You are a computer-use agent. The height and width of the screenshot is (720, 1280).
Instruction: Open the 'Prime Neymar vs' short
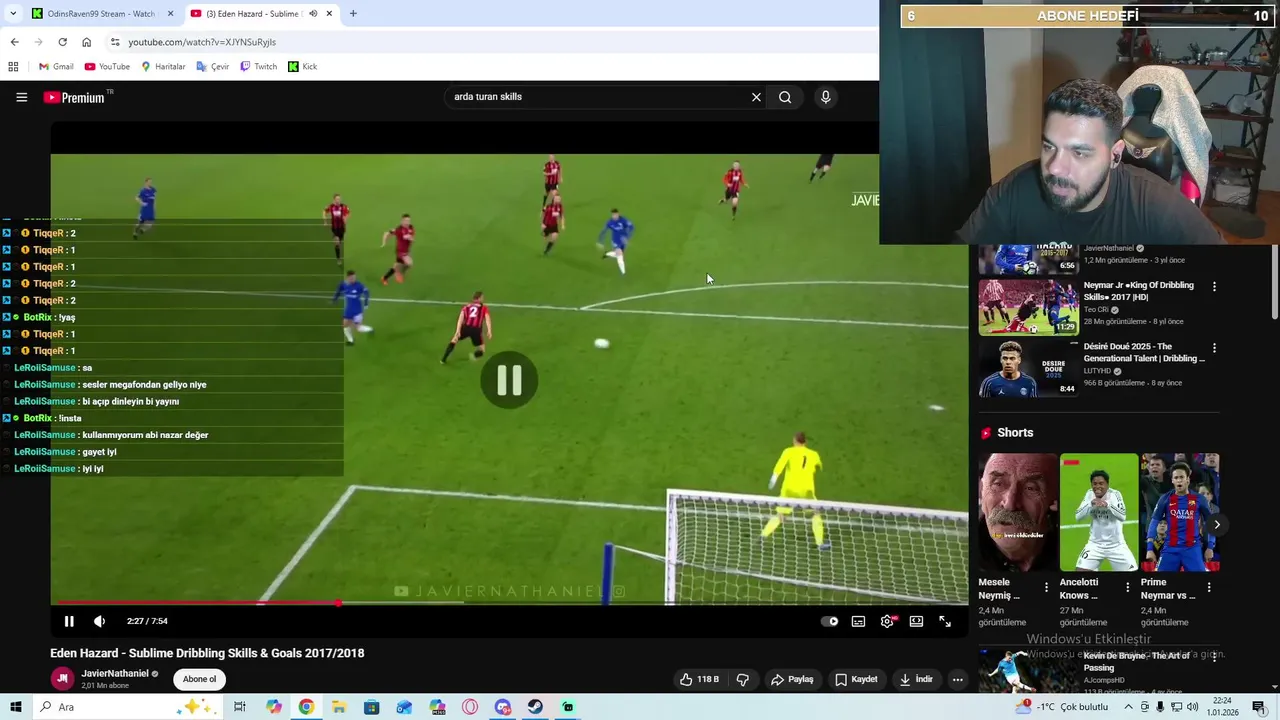tap(1180, 512)
